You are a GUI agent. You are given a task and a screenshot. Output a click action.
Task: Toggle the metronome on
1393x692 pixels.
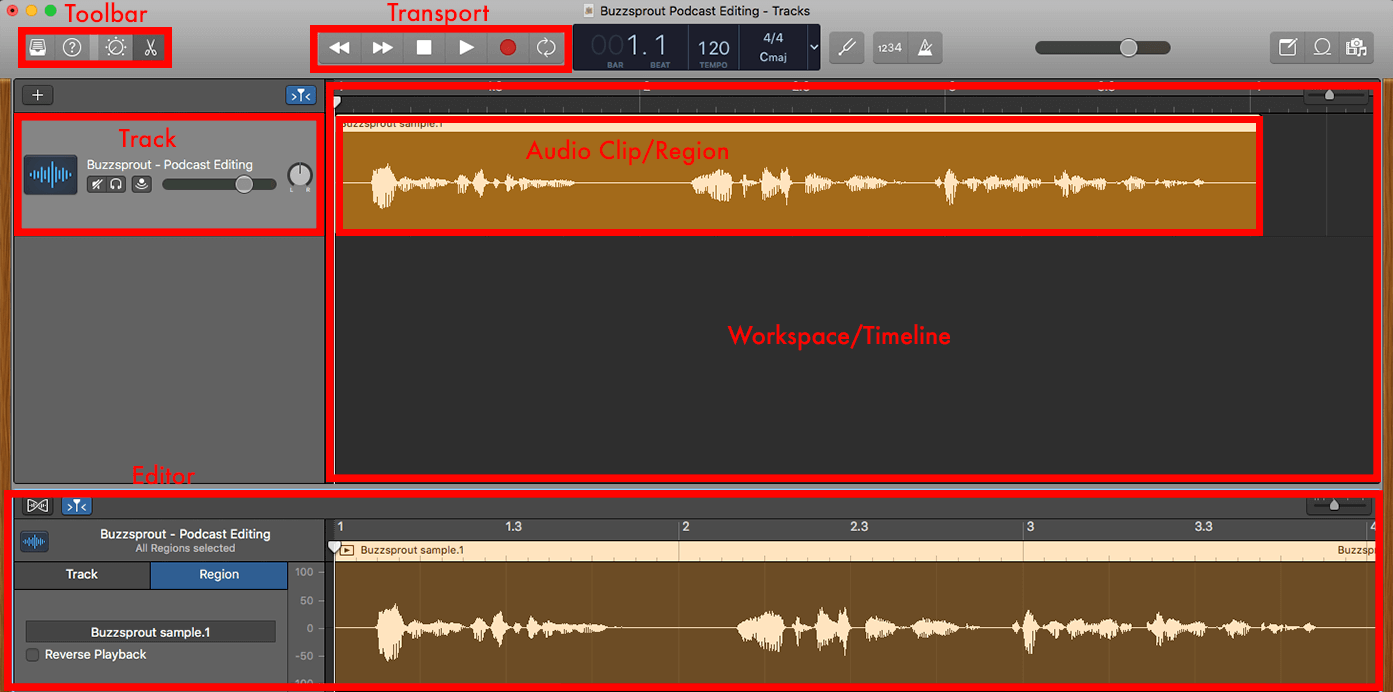coord(925,47)
